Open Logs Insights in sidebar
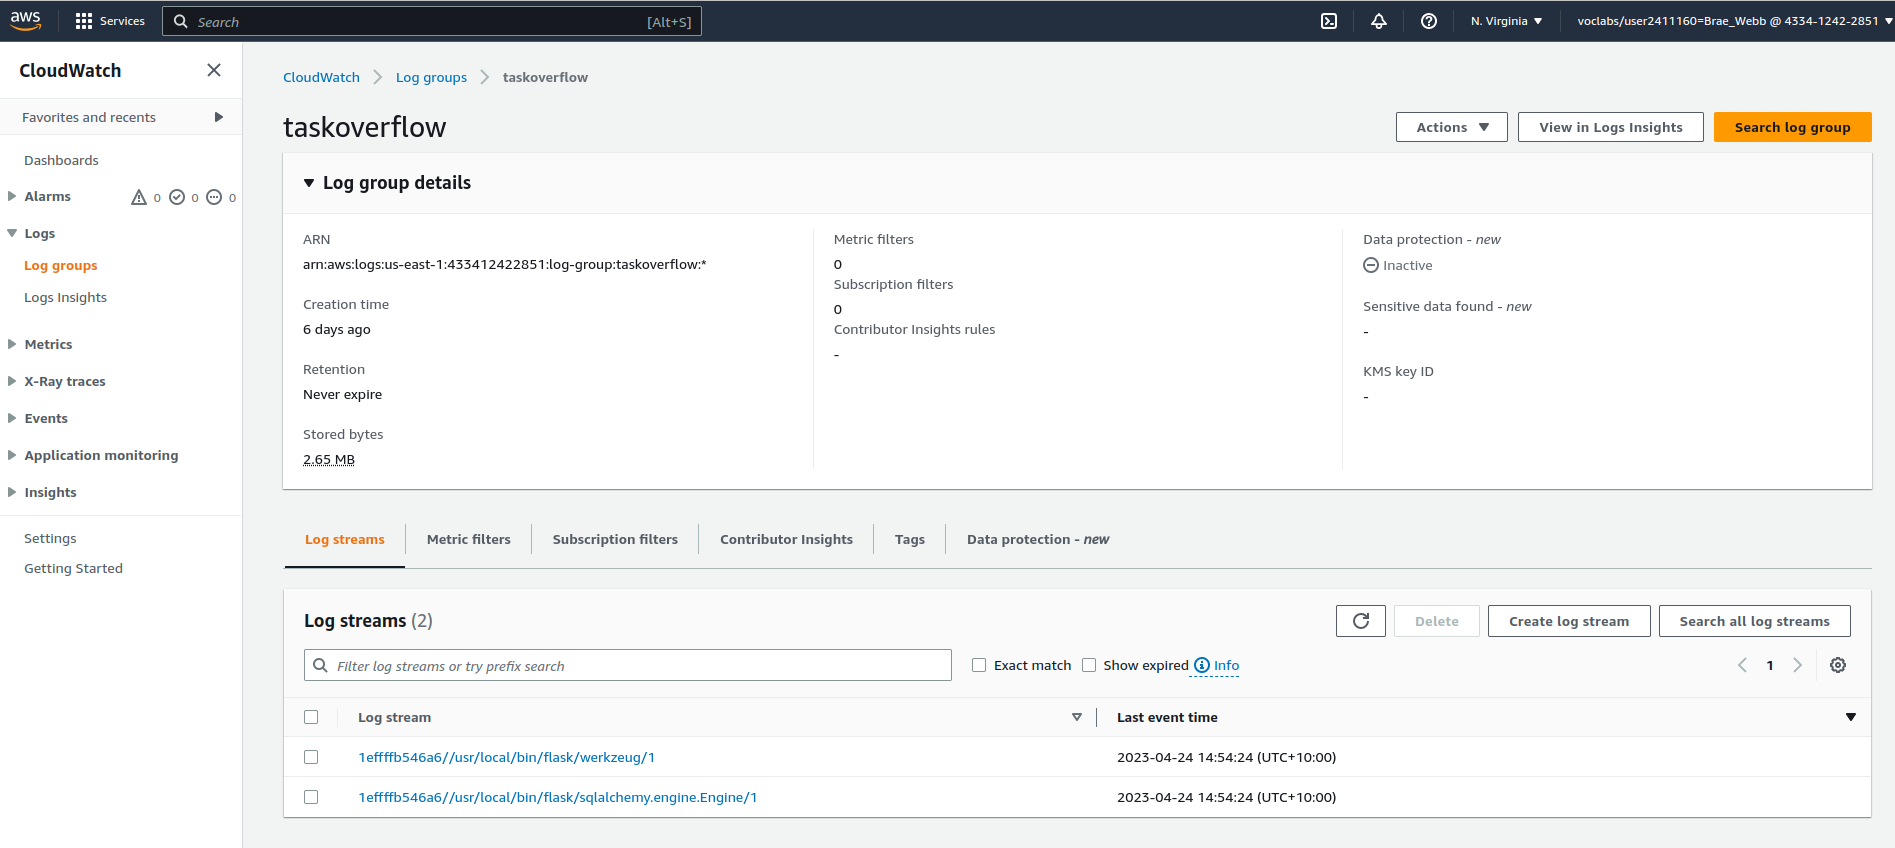Viewport: 1895px width, 848px height. click(x=65, y=297)
